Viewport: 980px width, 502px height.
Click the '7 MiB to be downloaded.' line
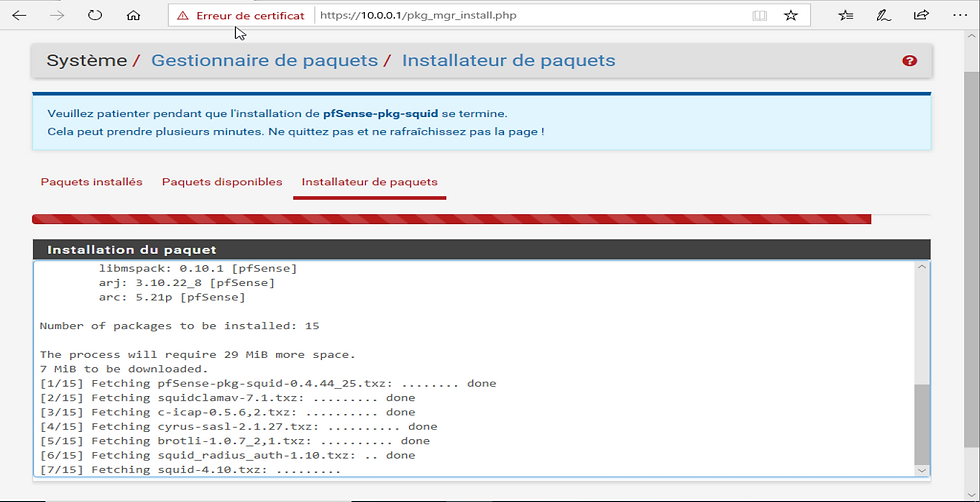click(x=124, y=369)
